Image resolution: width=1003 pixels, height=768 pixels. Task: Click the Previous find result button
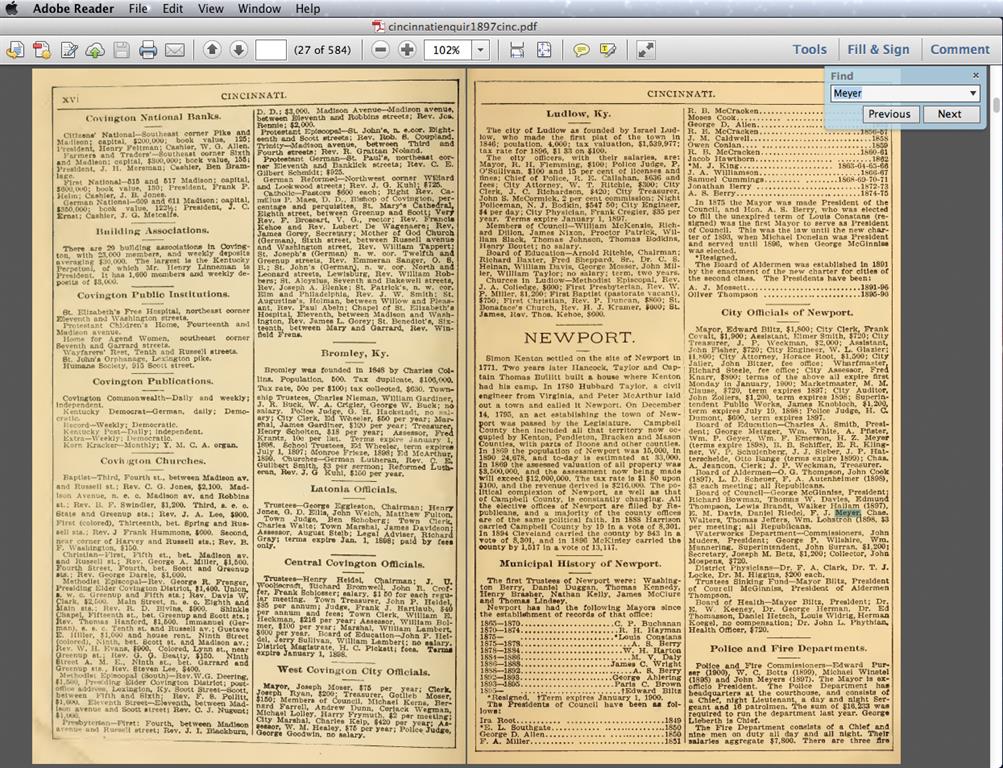tap(889, 114)
